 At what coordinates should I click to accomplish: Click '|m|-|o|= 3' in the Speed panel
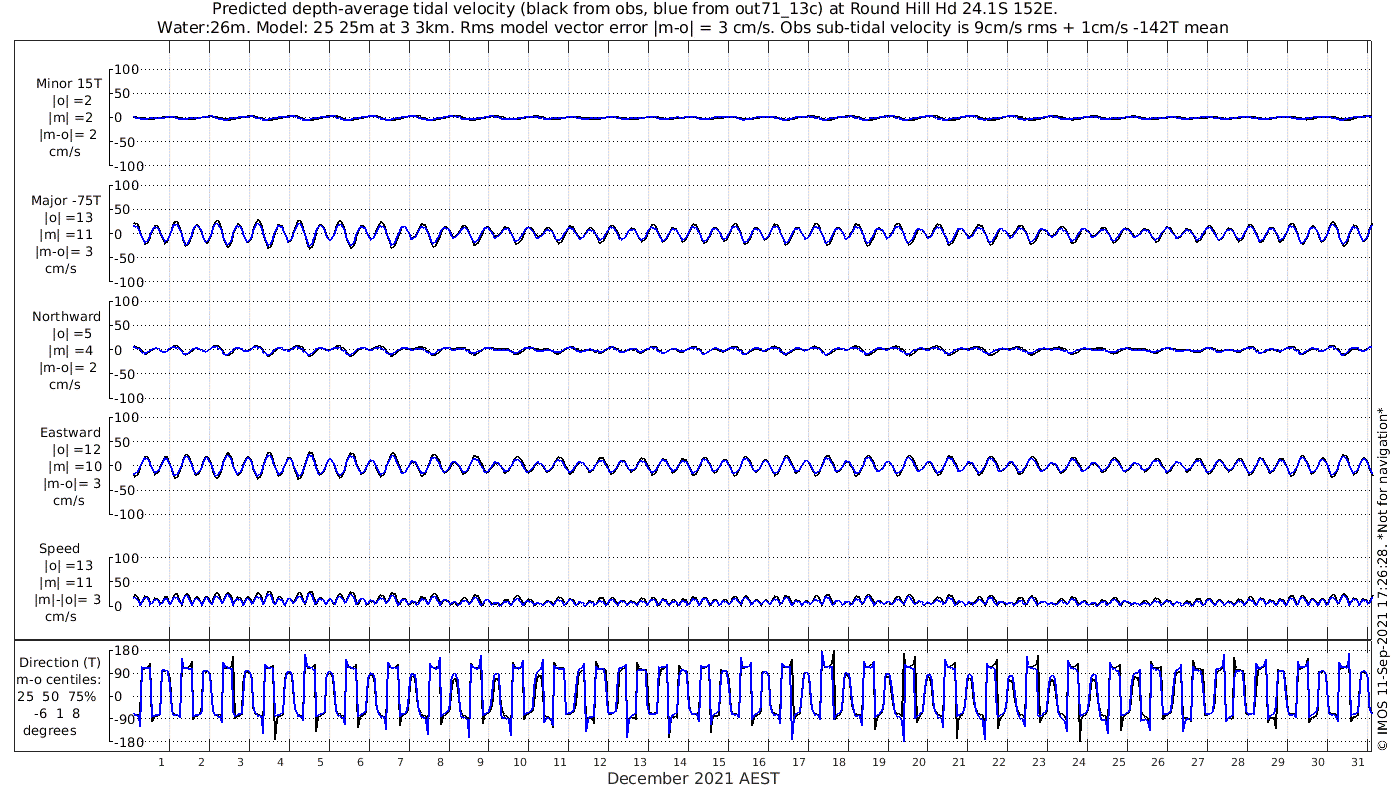pyautogui.click(x=68, y=600)
